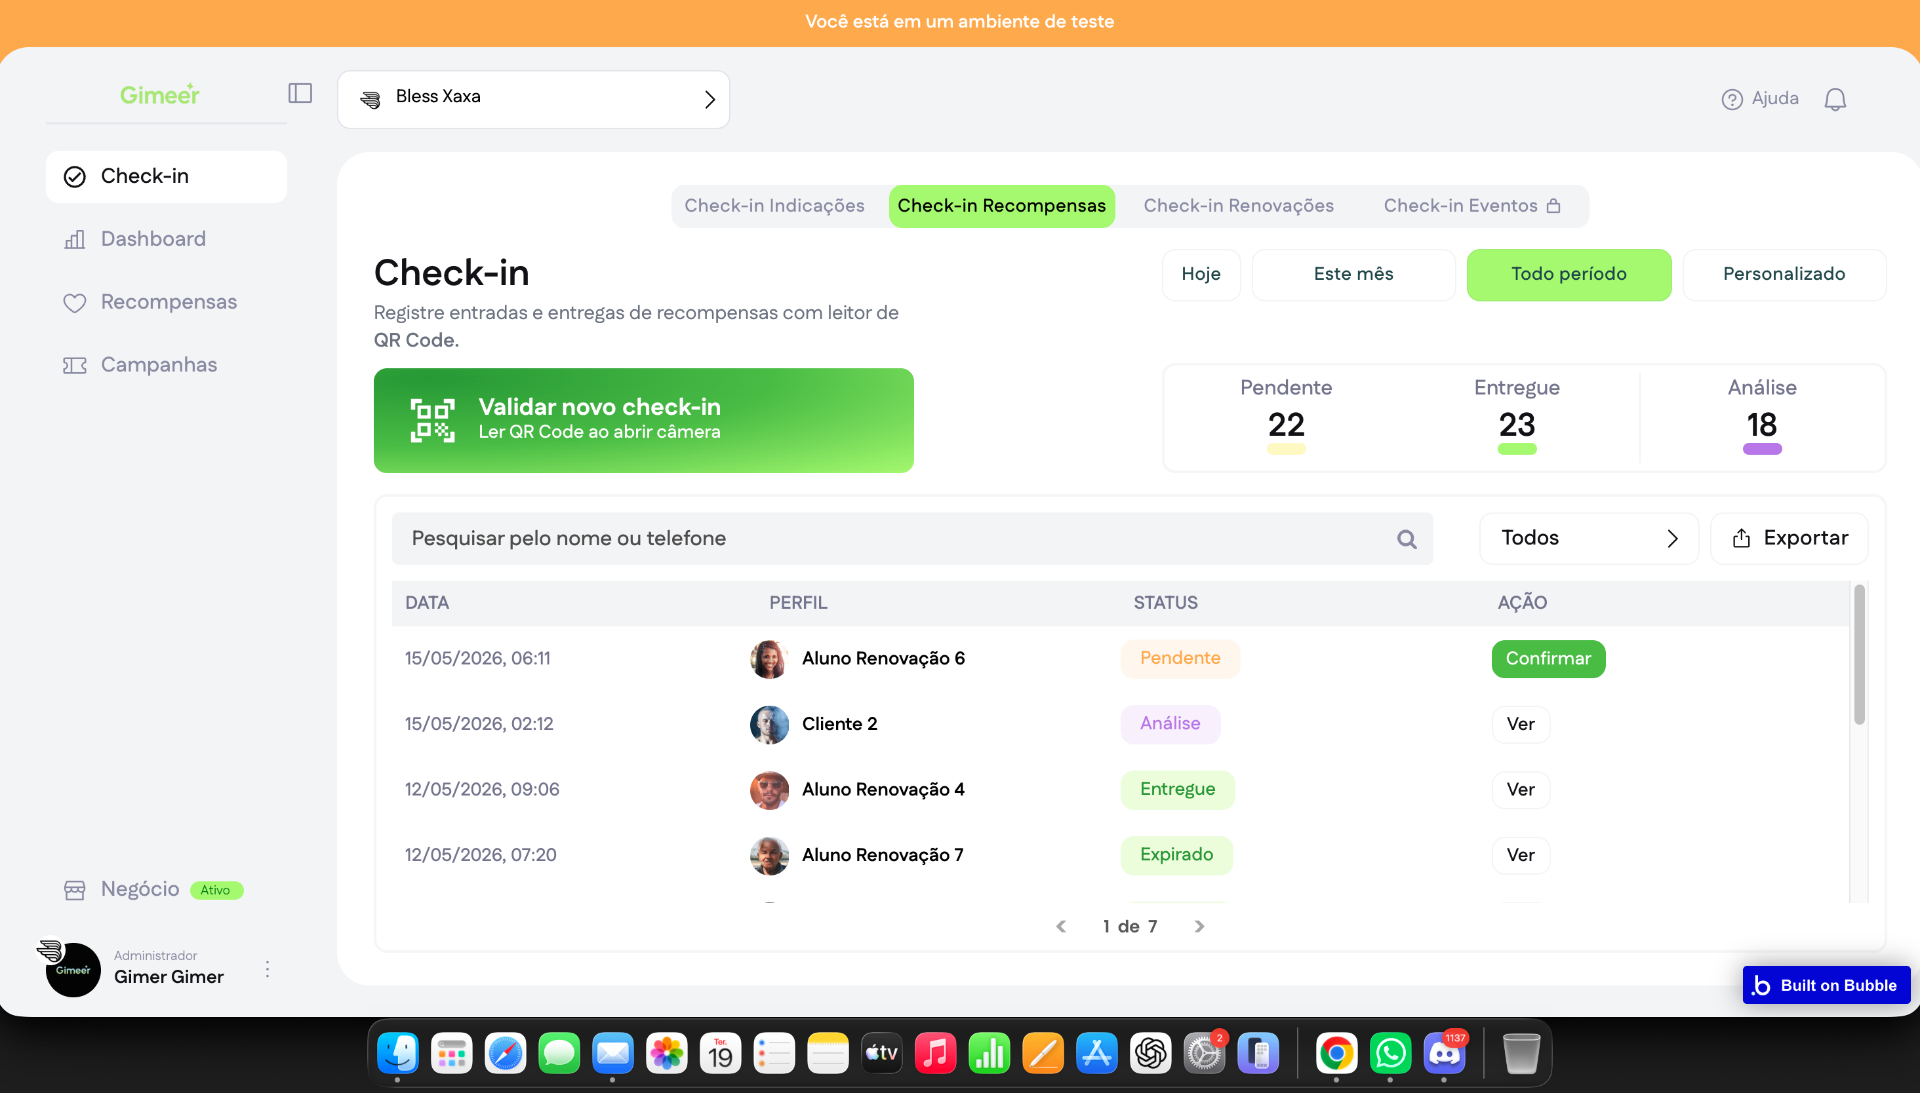
Task: Click the DATA column header
Action: point(427,603)
